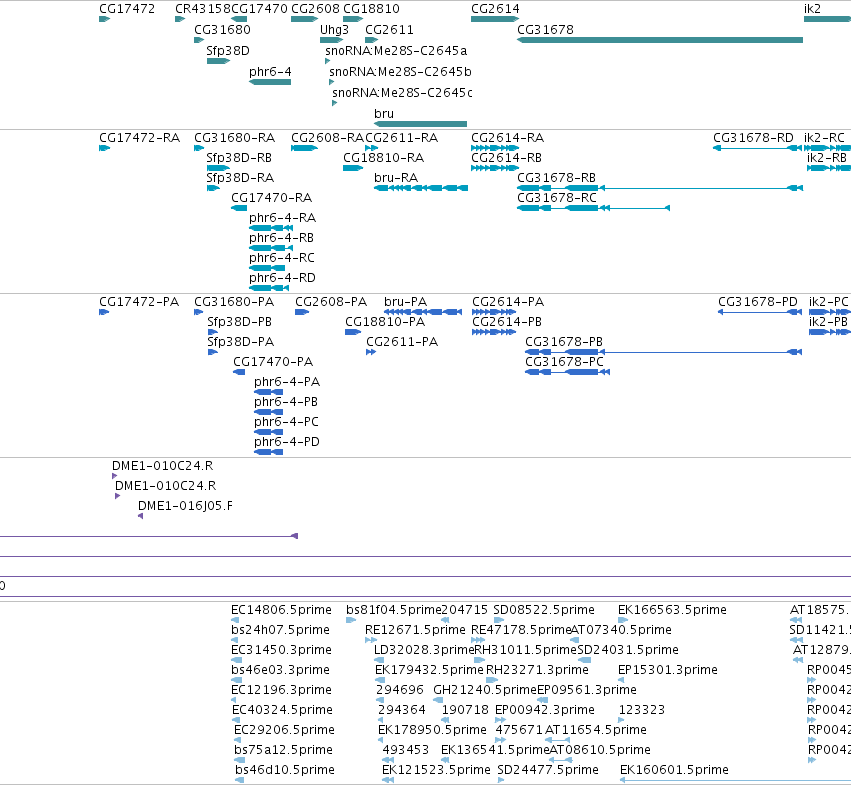The height and width of the screenshot is (785, 851).
Task: Click the EC14806.5prime EST label
Action: [x=281, y=610]
